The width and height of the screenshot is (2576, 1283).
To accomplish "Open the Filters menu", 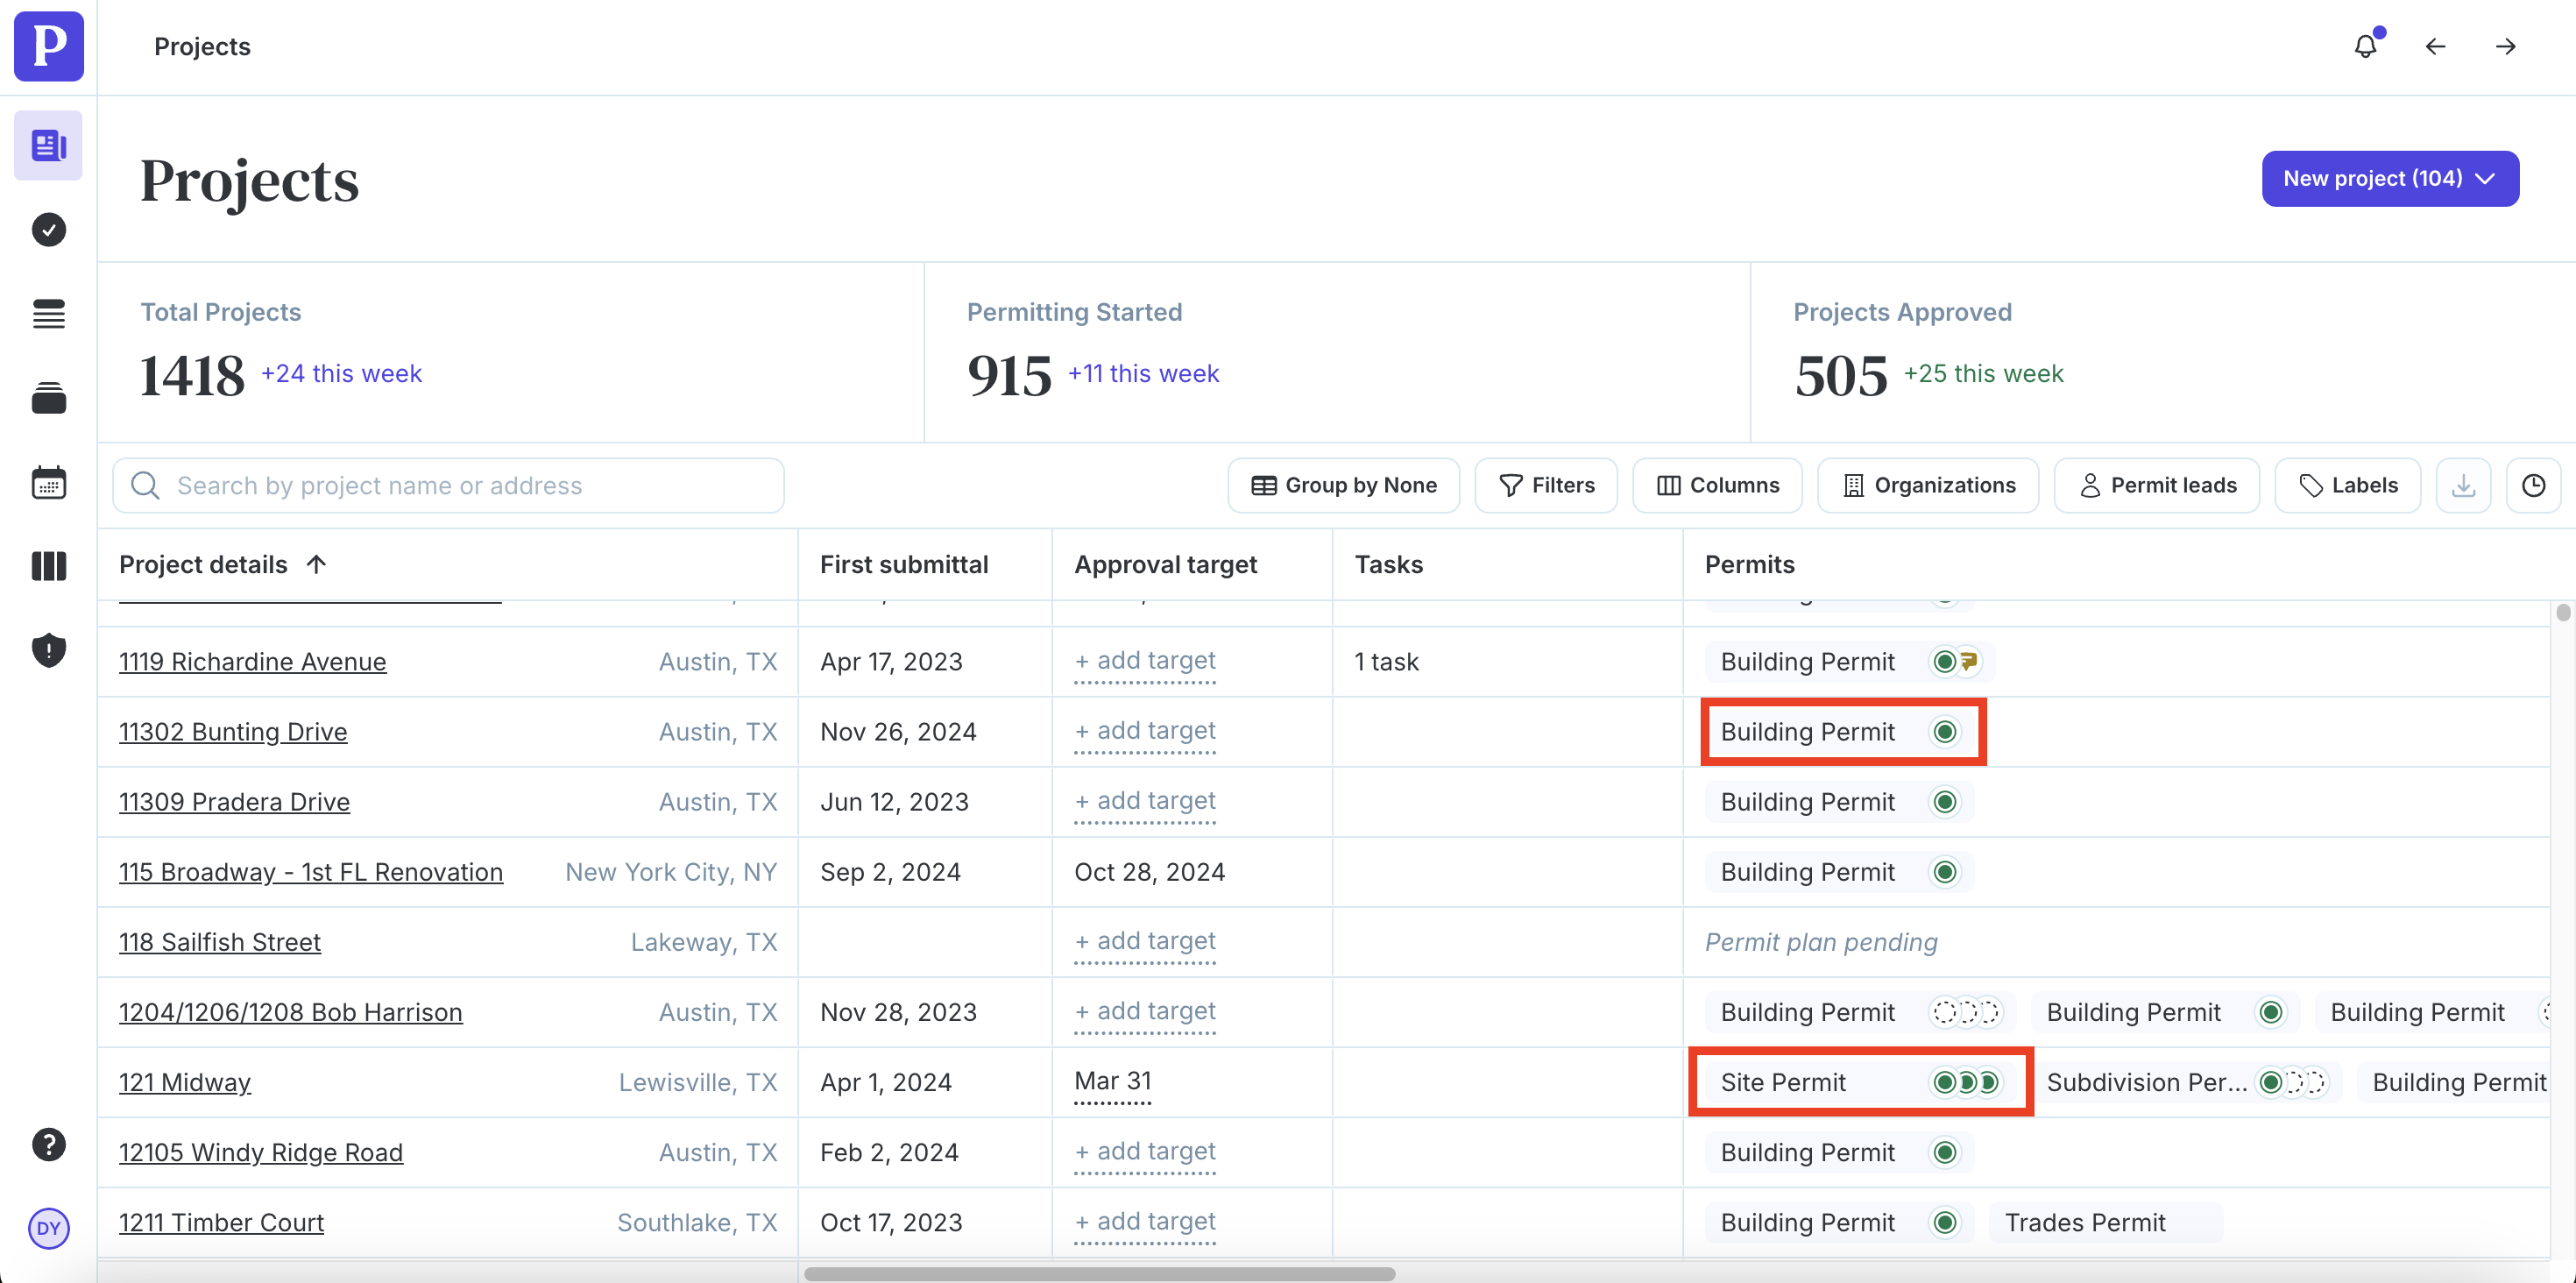I will [1546, 485].
